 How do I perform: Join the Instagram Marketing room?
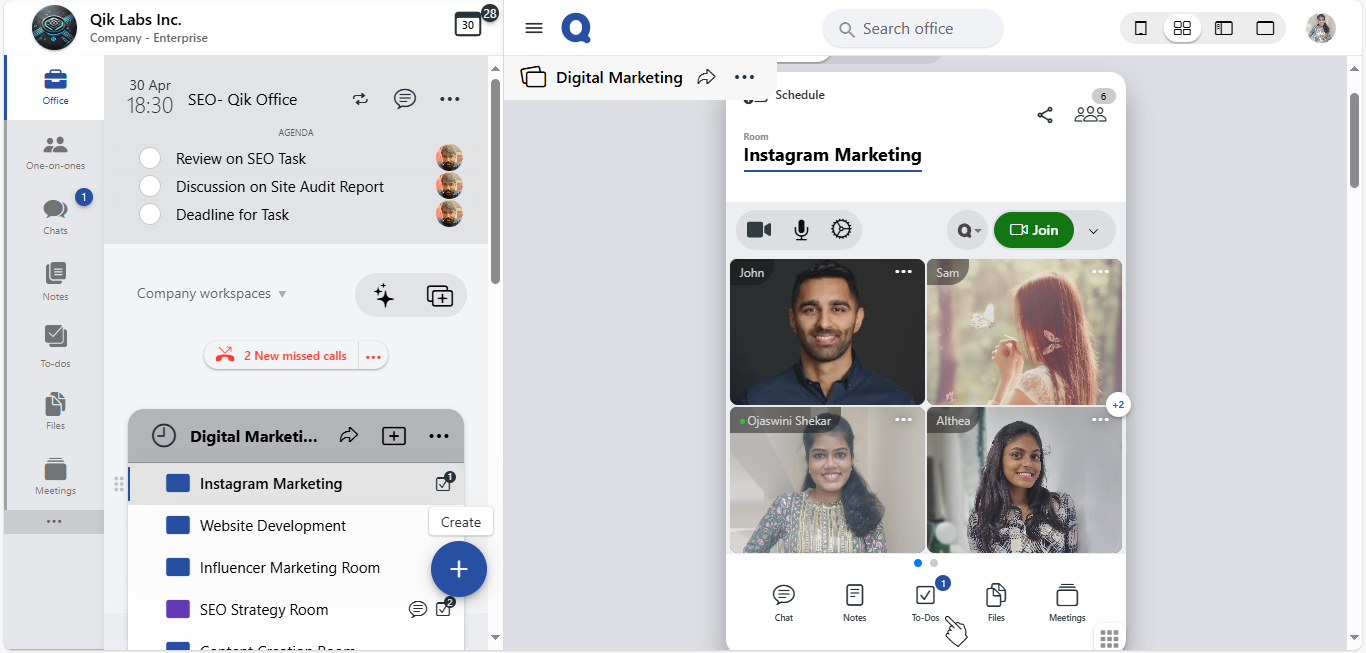pyautogui.click(x=1034, y=230)
